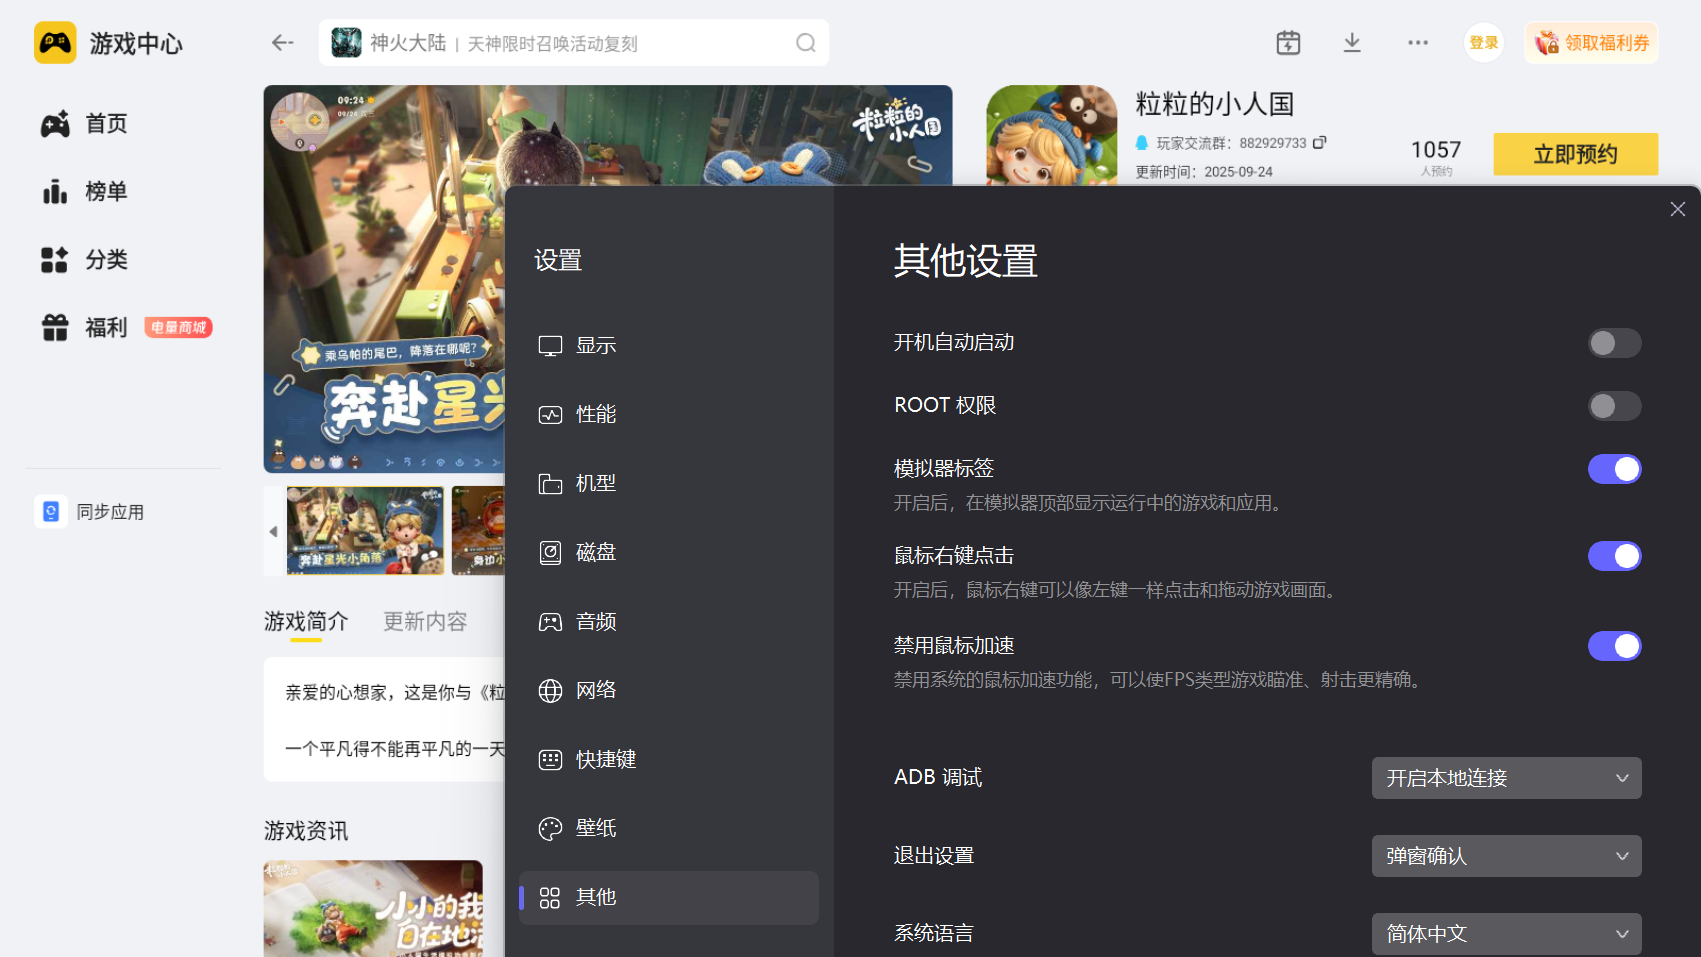This screenshot has width=1701, height=957.
Task: Open 首页 home in sidebar
Action: click(x=85, y=124)
